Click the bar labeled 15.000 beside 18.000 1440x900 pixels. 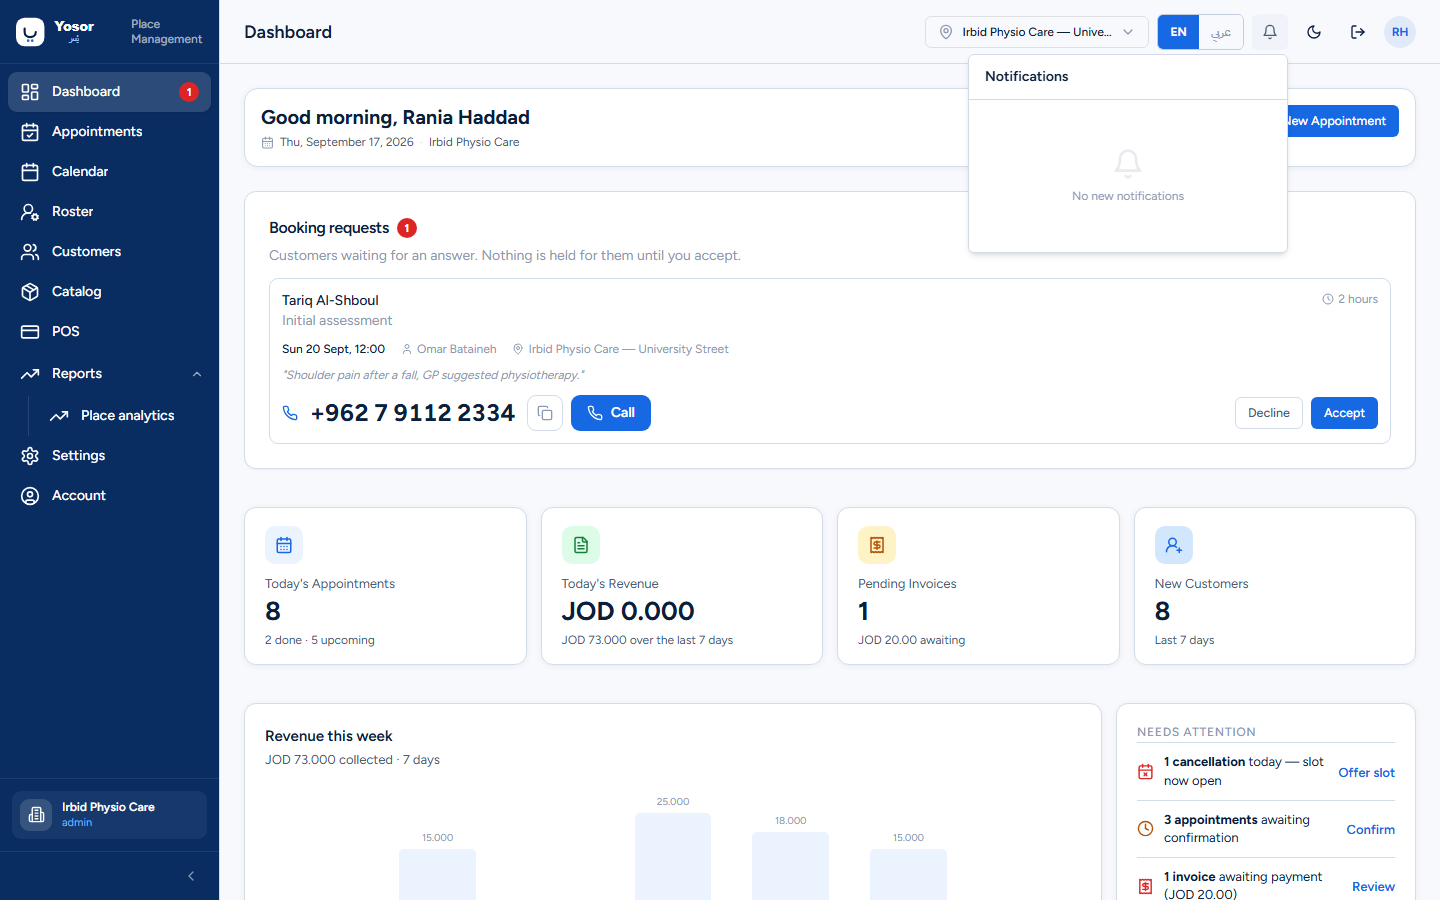tap(908, 874)
